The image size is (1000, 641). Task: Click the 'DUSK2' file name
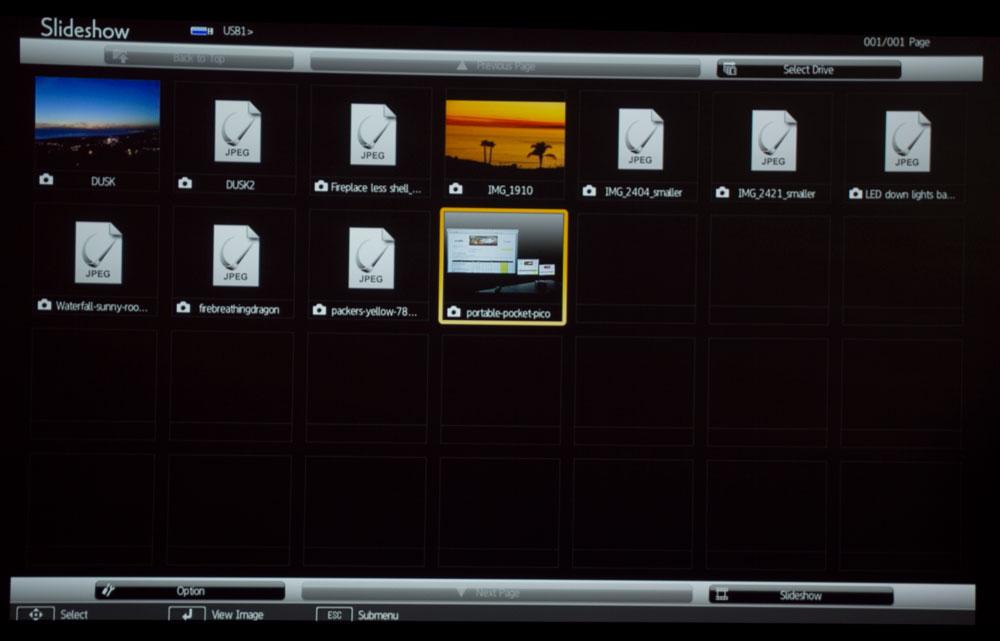(x=240, y=185)
